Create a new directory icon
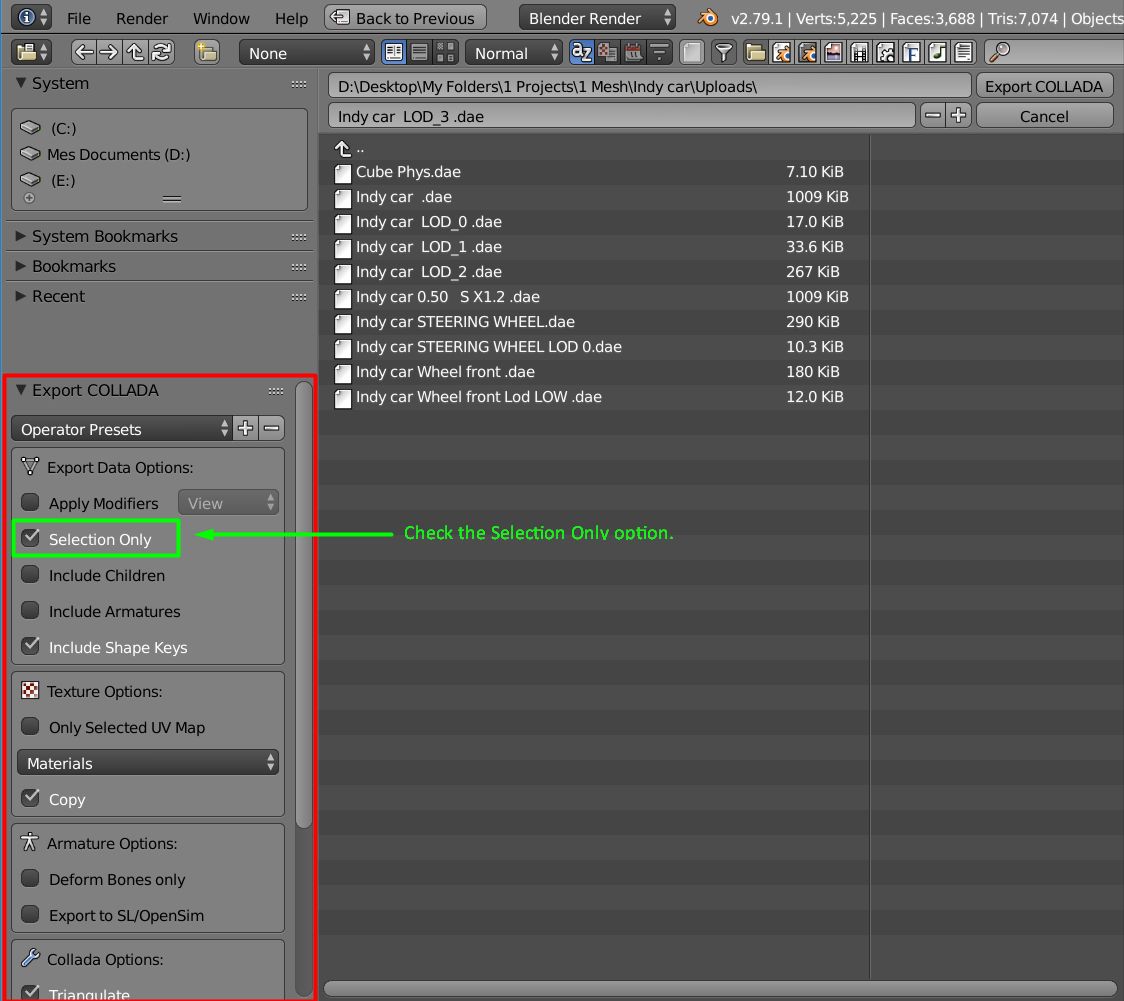1124x1001 pixels. [x=206, y=52]
